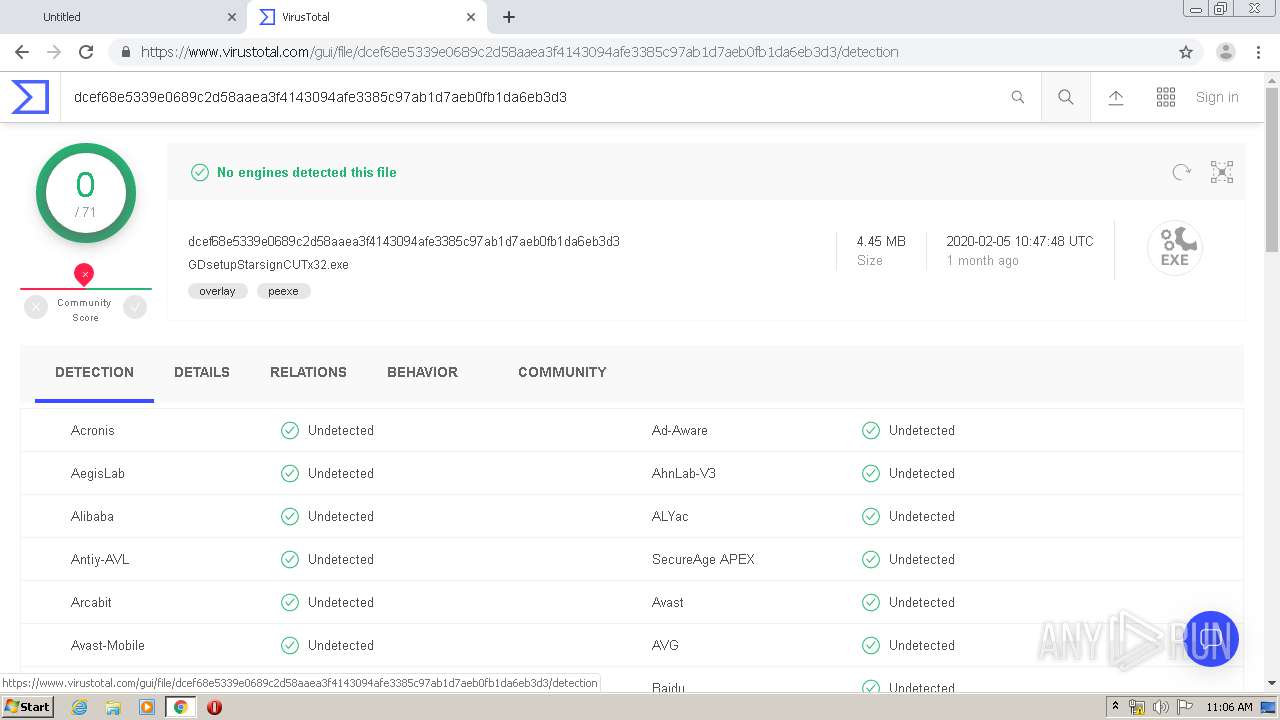Open the apps grid icon
1280x720 pixels.
(1166, 97)
